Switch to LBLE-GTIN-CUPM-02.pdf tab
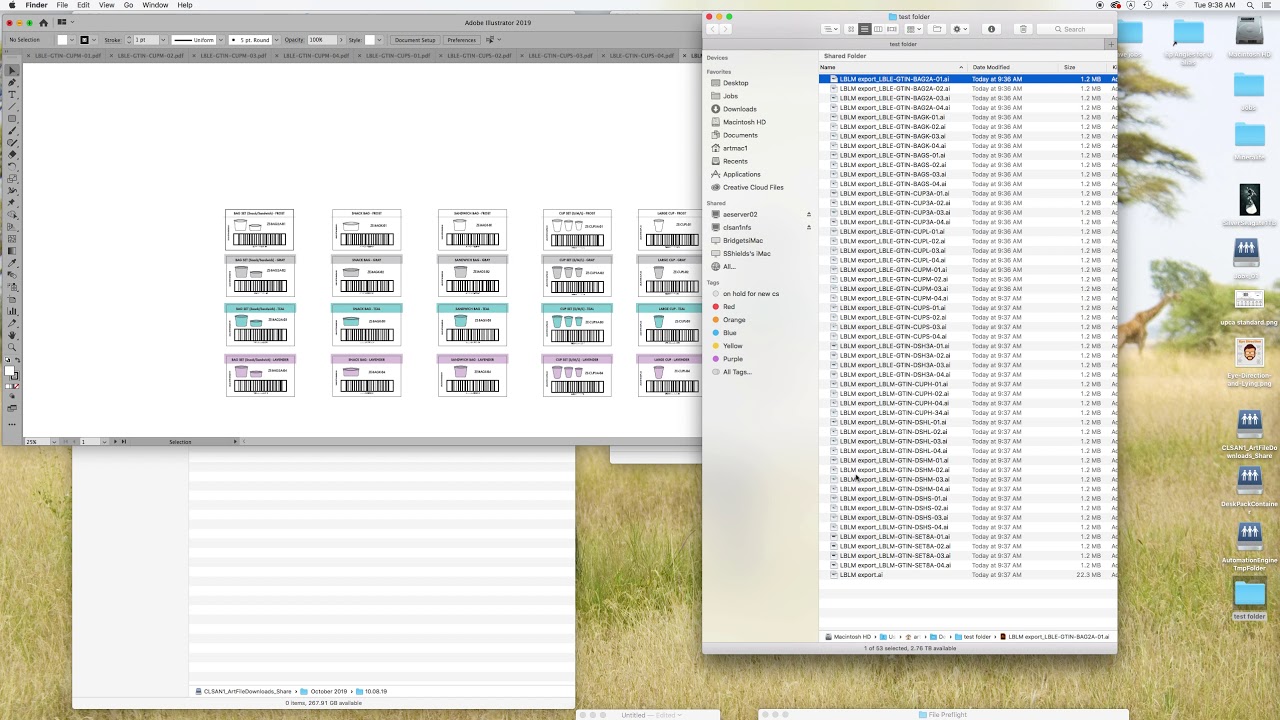The width and height of the screenshot is (1280, 720). pyautogui.click(x=150, y=56)
